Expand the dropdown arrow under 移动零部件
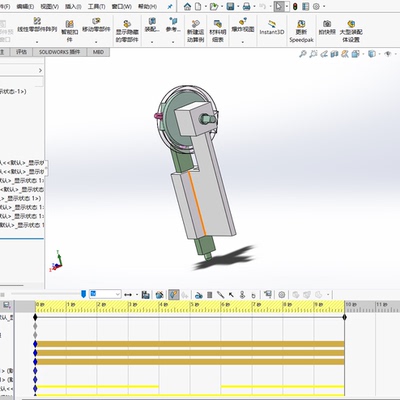 (x=96, y=42)
